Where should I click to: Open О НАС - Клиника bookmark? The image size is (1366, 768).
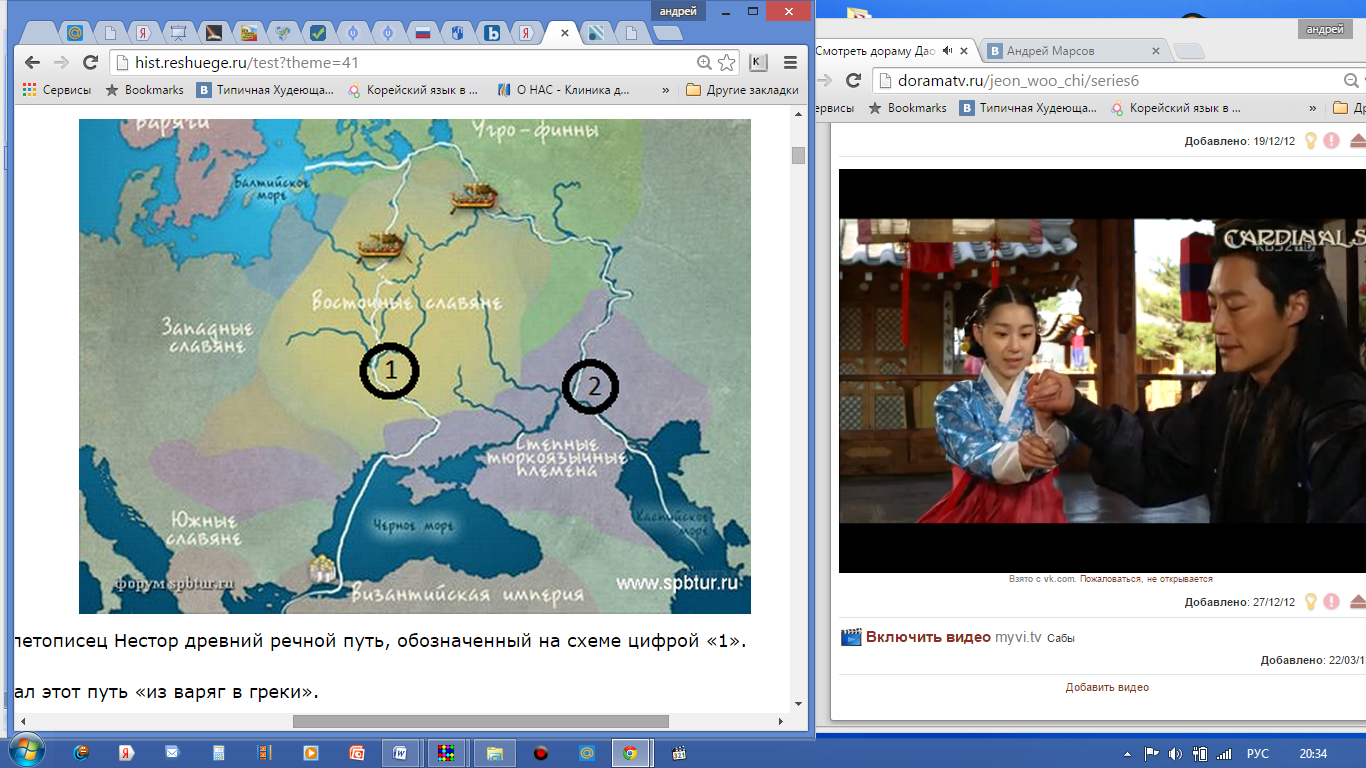pos(563,90)
